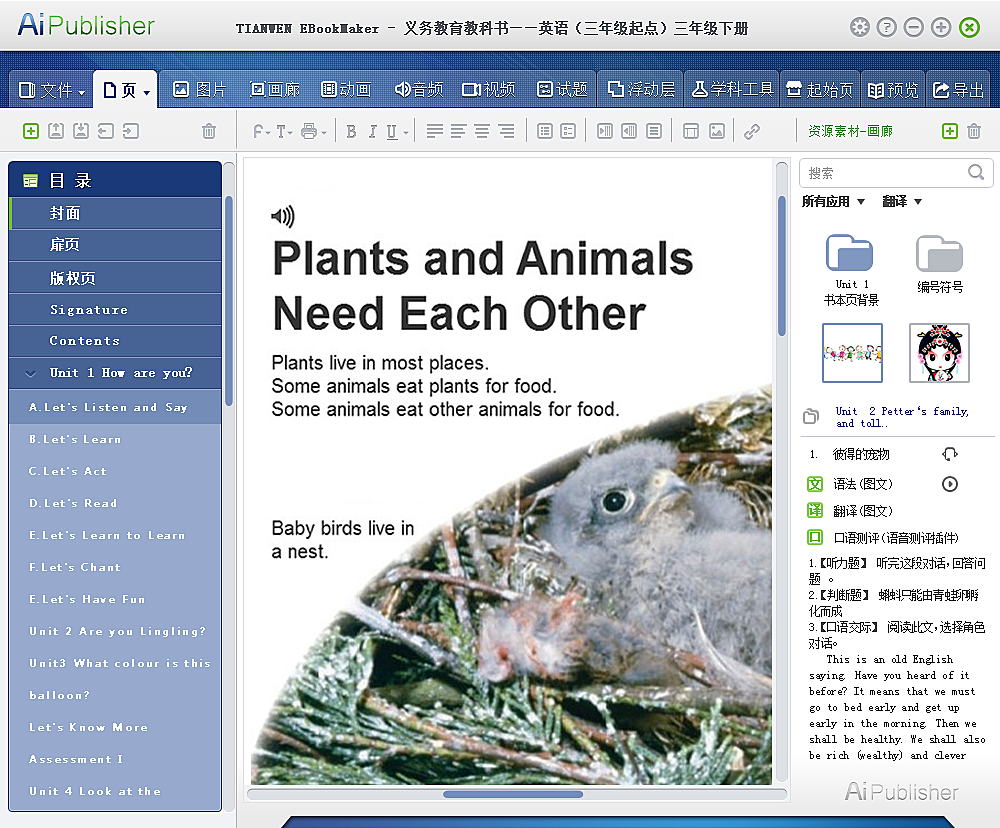Click the page template layout icon
The height and width of the screenshot is (828, 1000).
coord(691,131)
